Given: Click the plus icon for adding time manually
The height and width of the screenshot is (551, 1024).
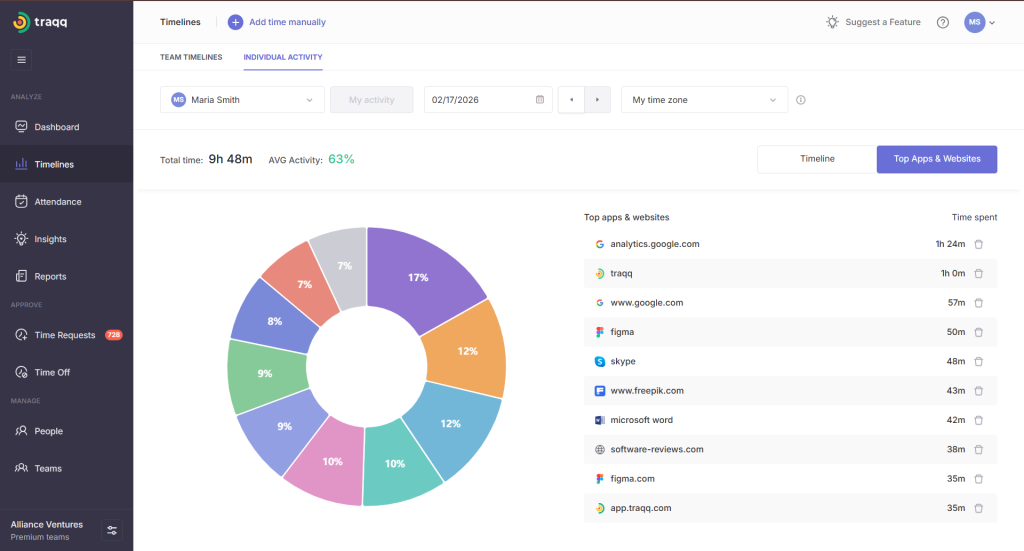Looking at the screenshot, I should (x=235, y=22).
